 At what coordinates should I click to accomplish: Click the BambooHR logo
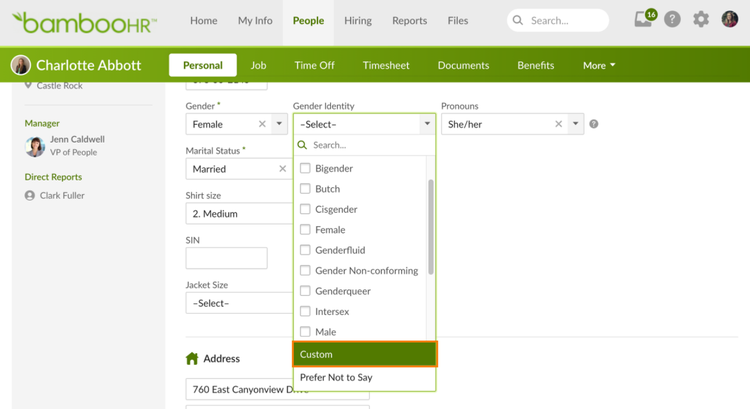click(84, 22)
